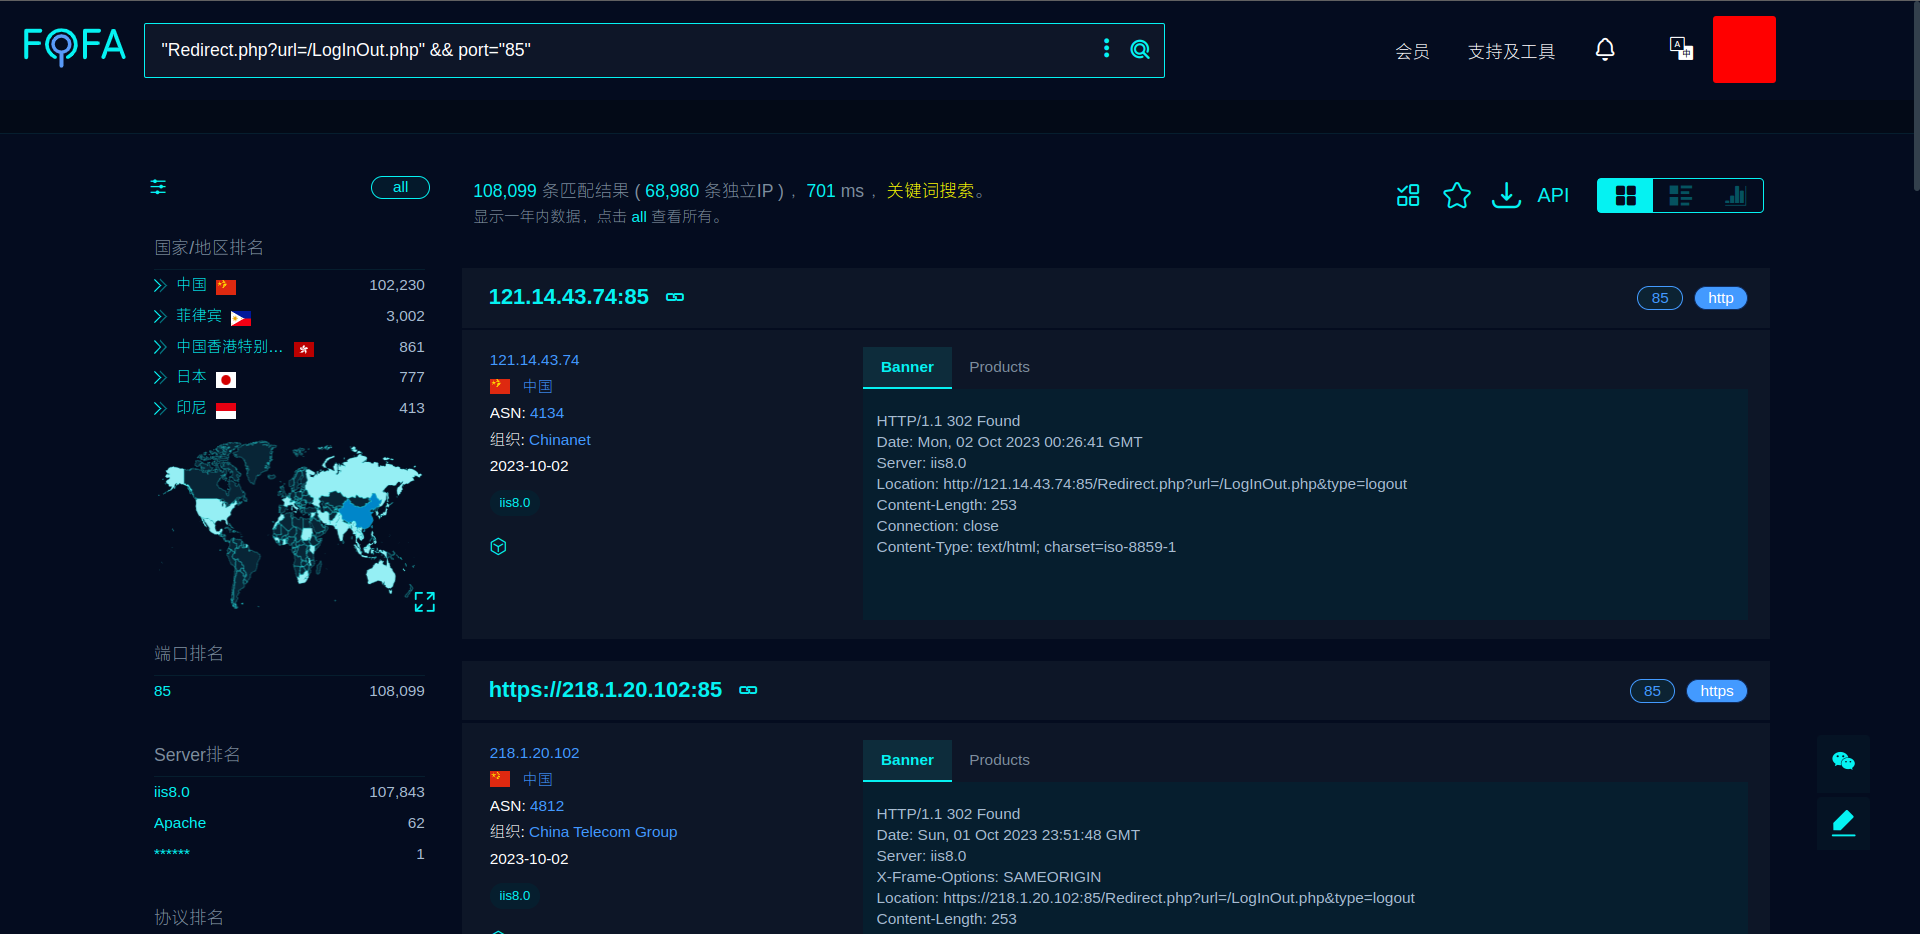
Task: Click the red user avatar
Action: [x=1744, y=49]
